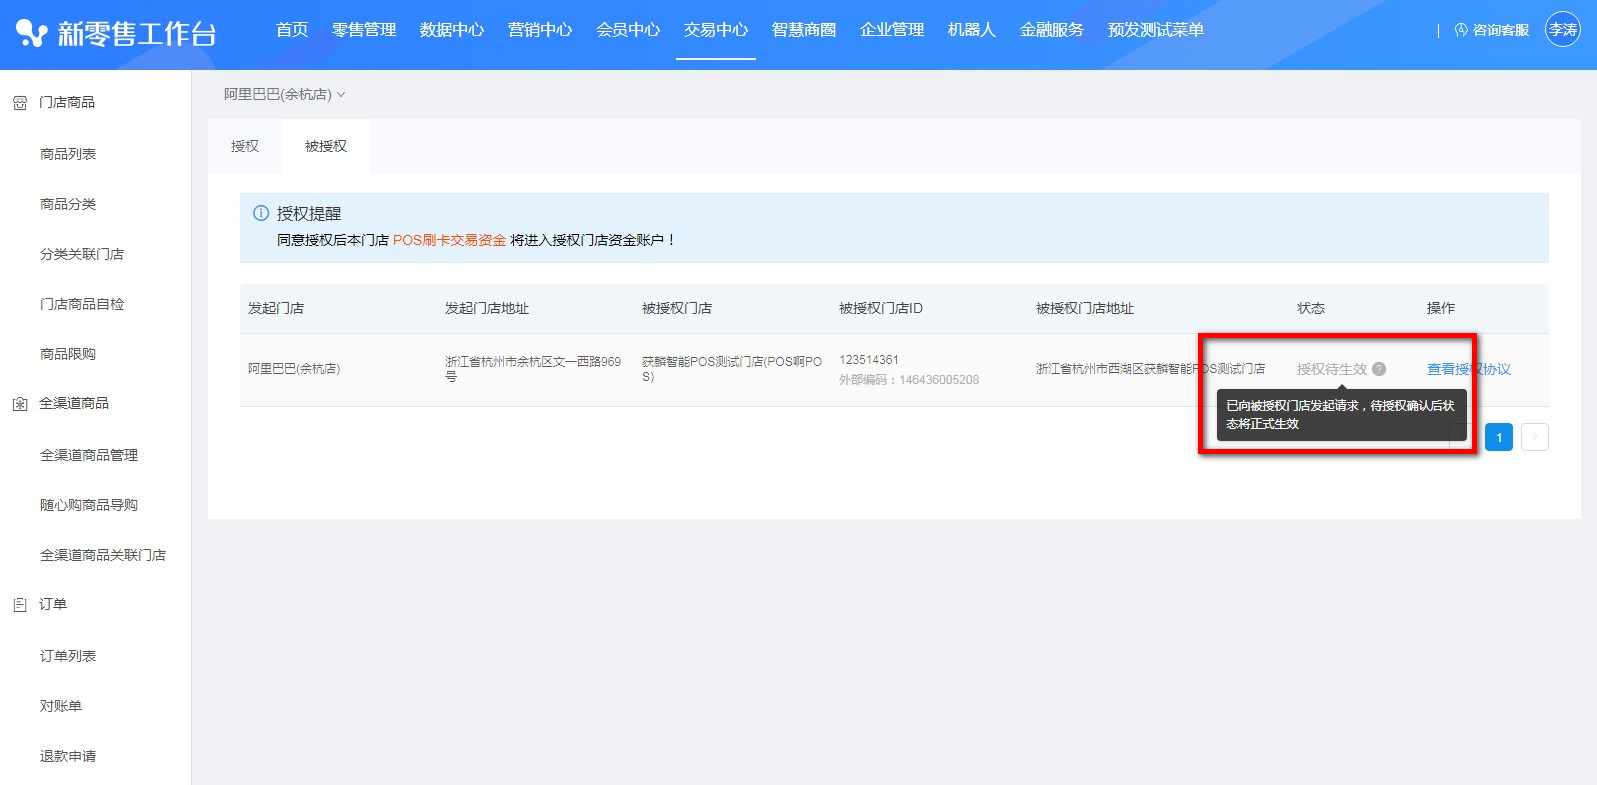This screenshot has height=785, width=1597.
Task: Open 随心购商品导购 in the sidebar
Action: click(x=89, y=505)
